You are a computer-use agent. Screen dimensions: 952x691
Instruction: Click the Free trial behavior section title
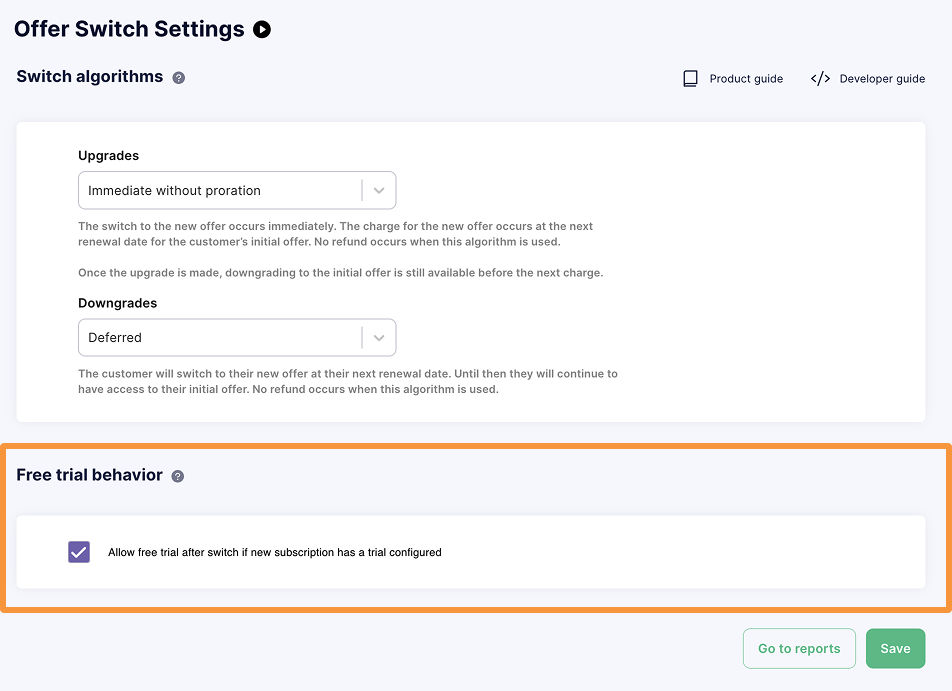click(x=89, y=475)
